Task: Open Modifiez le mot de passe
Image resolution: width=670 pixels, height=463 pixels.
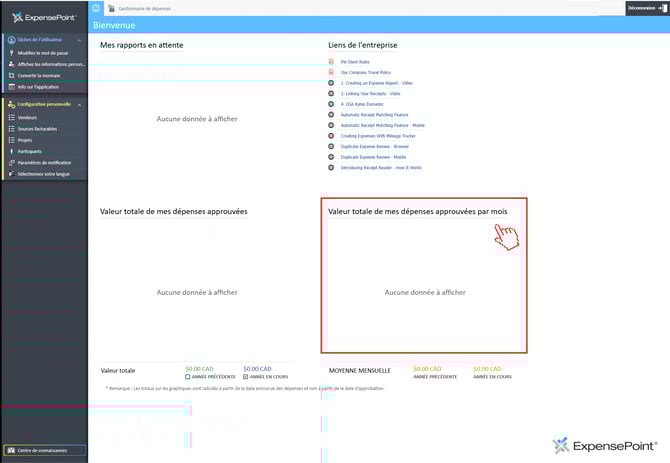Action: (43, 53)
